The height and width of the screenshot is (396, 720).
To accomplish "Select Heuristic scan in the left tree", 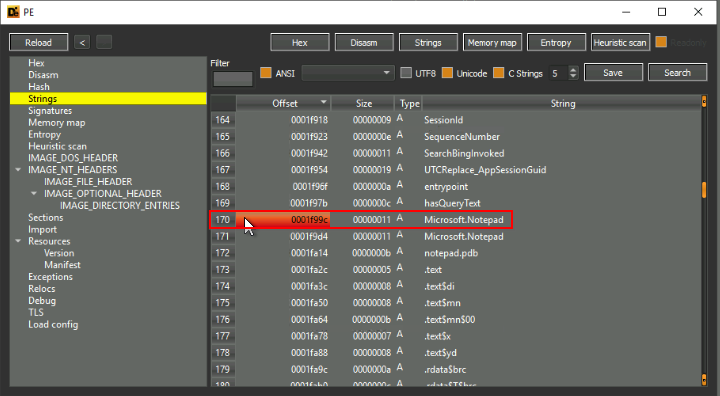I will pyautogui.click(x=57, y=147).
